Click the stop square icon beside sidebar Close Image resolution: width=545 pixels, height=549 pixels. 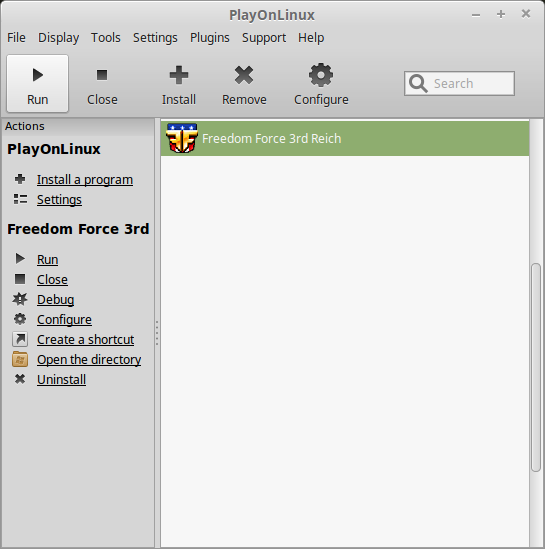click(20, 279)
